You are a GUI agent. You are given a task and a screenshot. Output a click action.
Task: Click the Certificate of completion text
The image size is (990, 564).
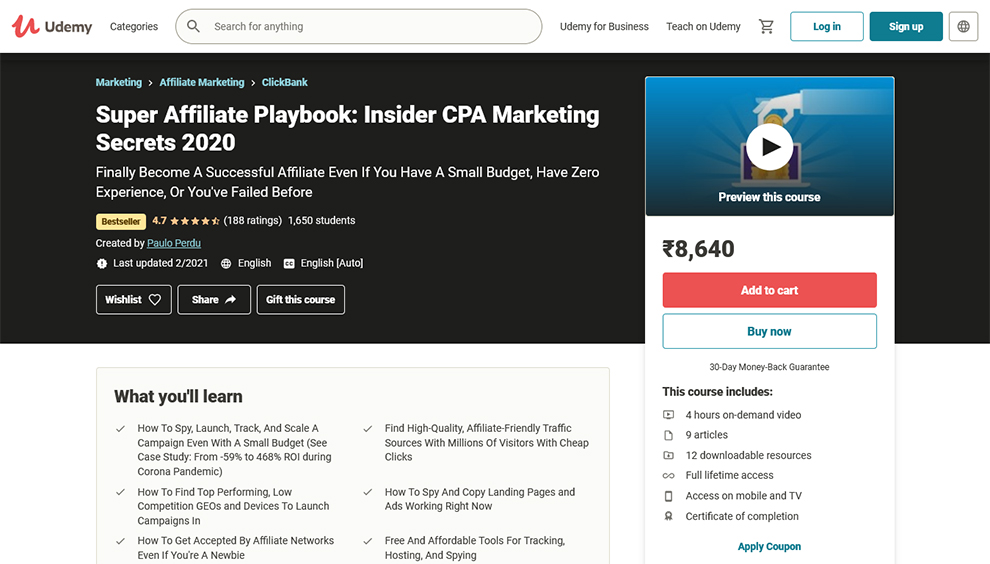[742, 516]
